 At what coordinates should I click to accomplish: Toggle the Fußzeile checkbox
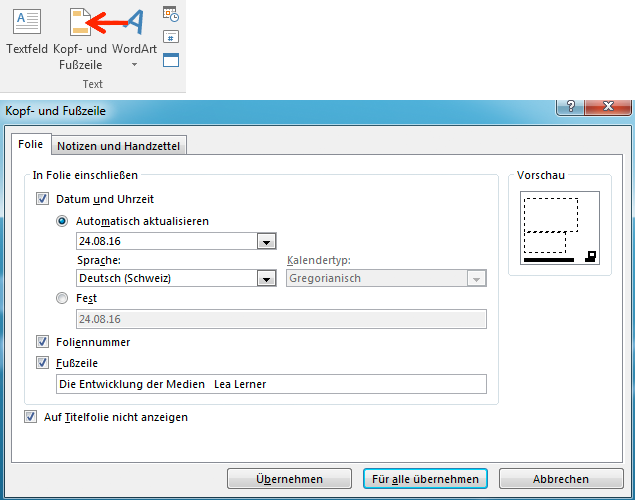coord(42,363)
